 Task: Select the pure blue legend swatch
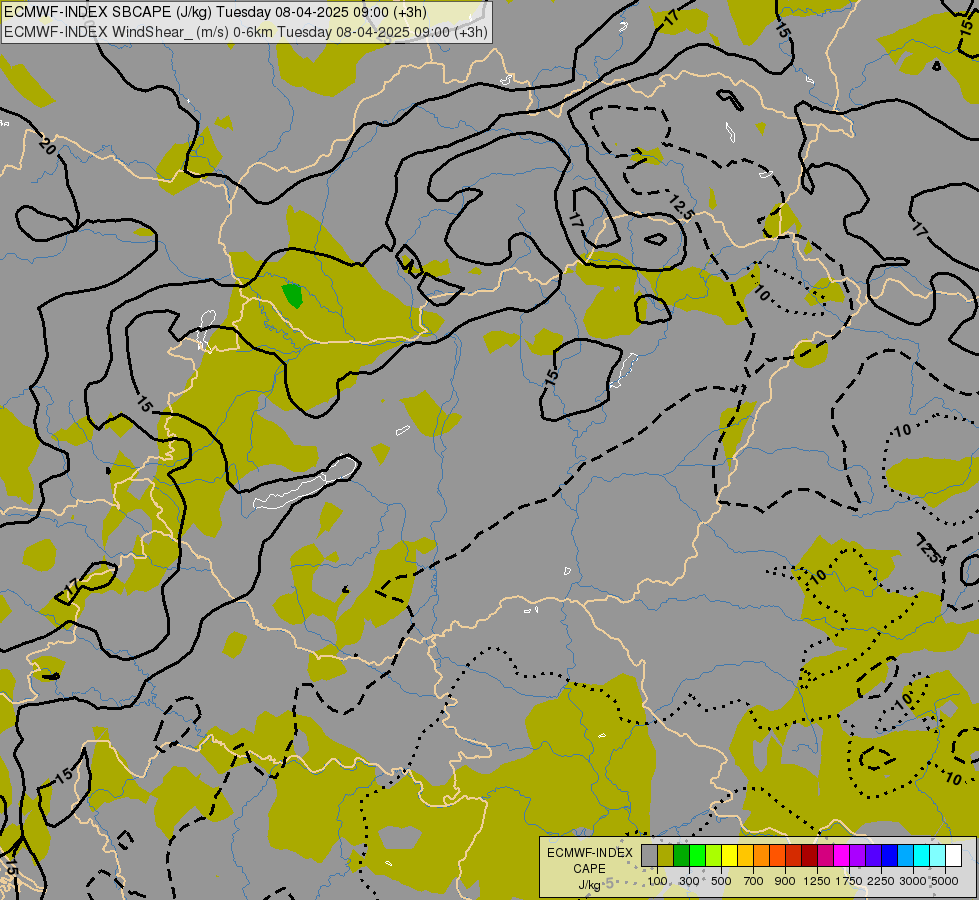(x=889, y=856)
